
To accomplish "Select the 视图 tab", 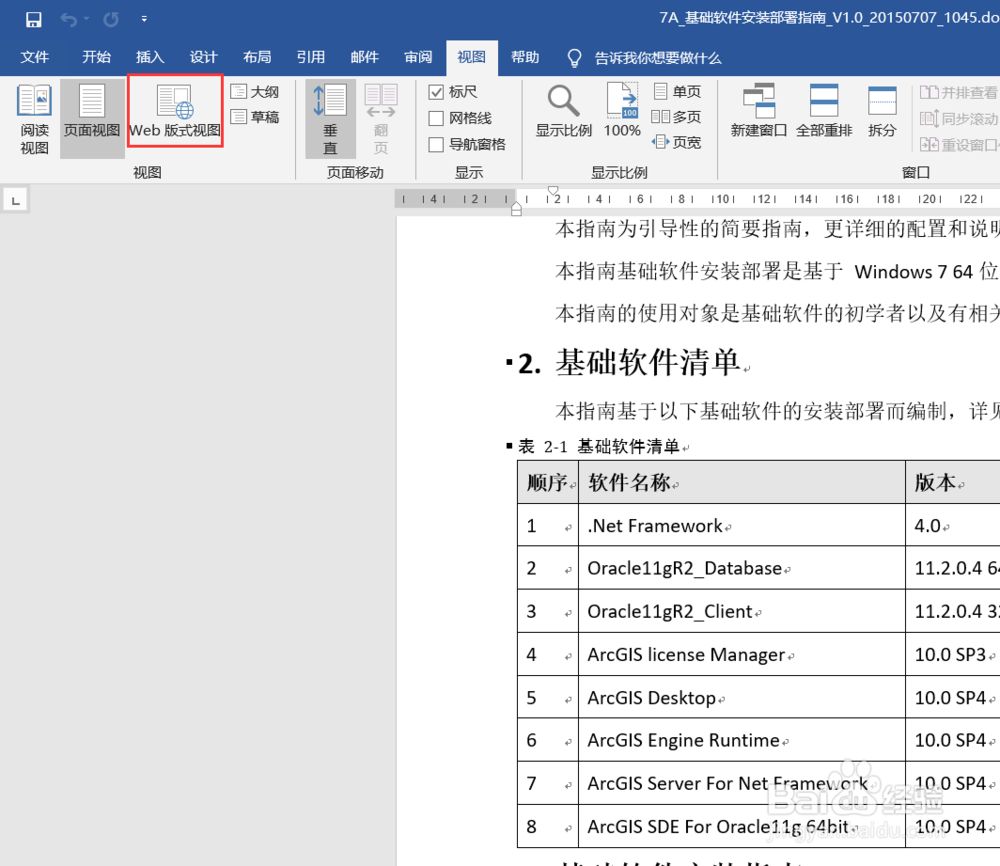I will (471, 57).
